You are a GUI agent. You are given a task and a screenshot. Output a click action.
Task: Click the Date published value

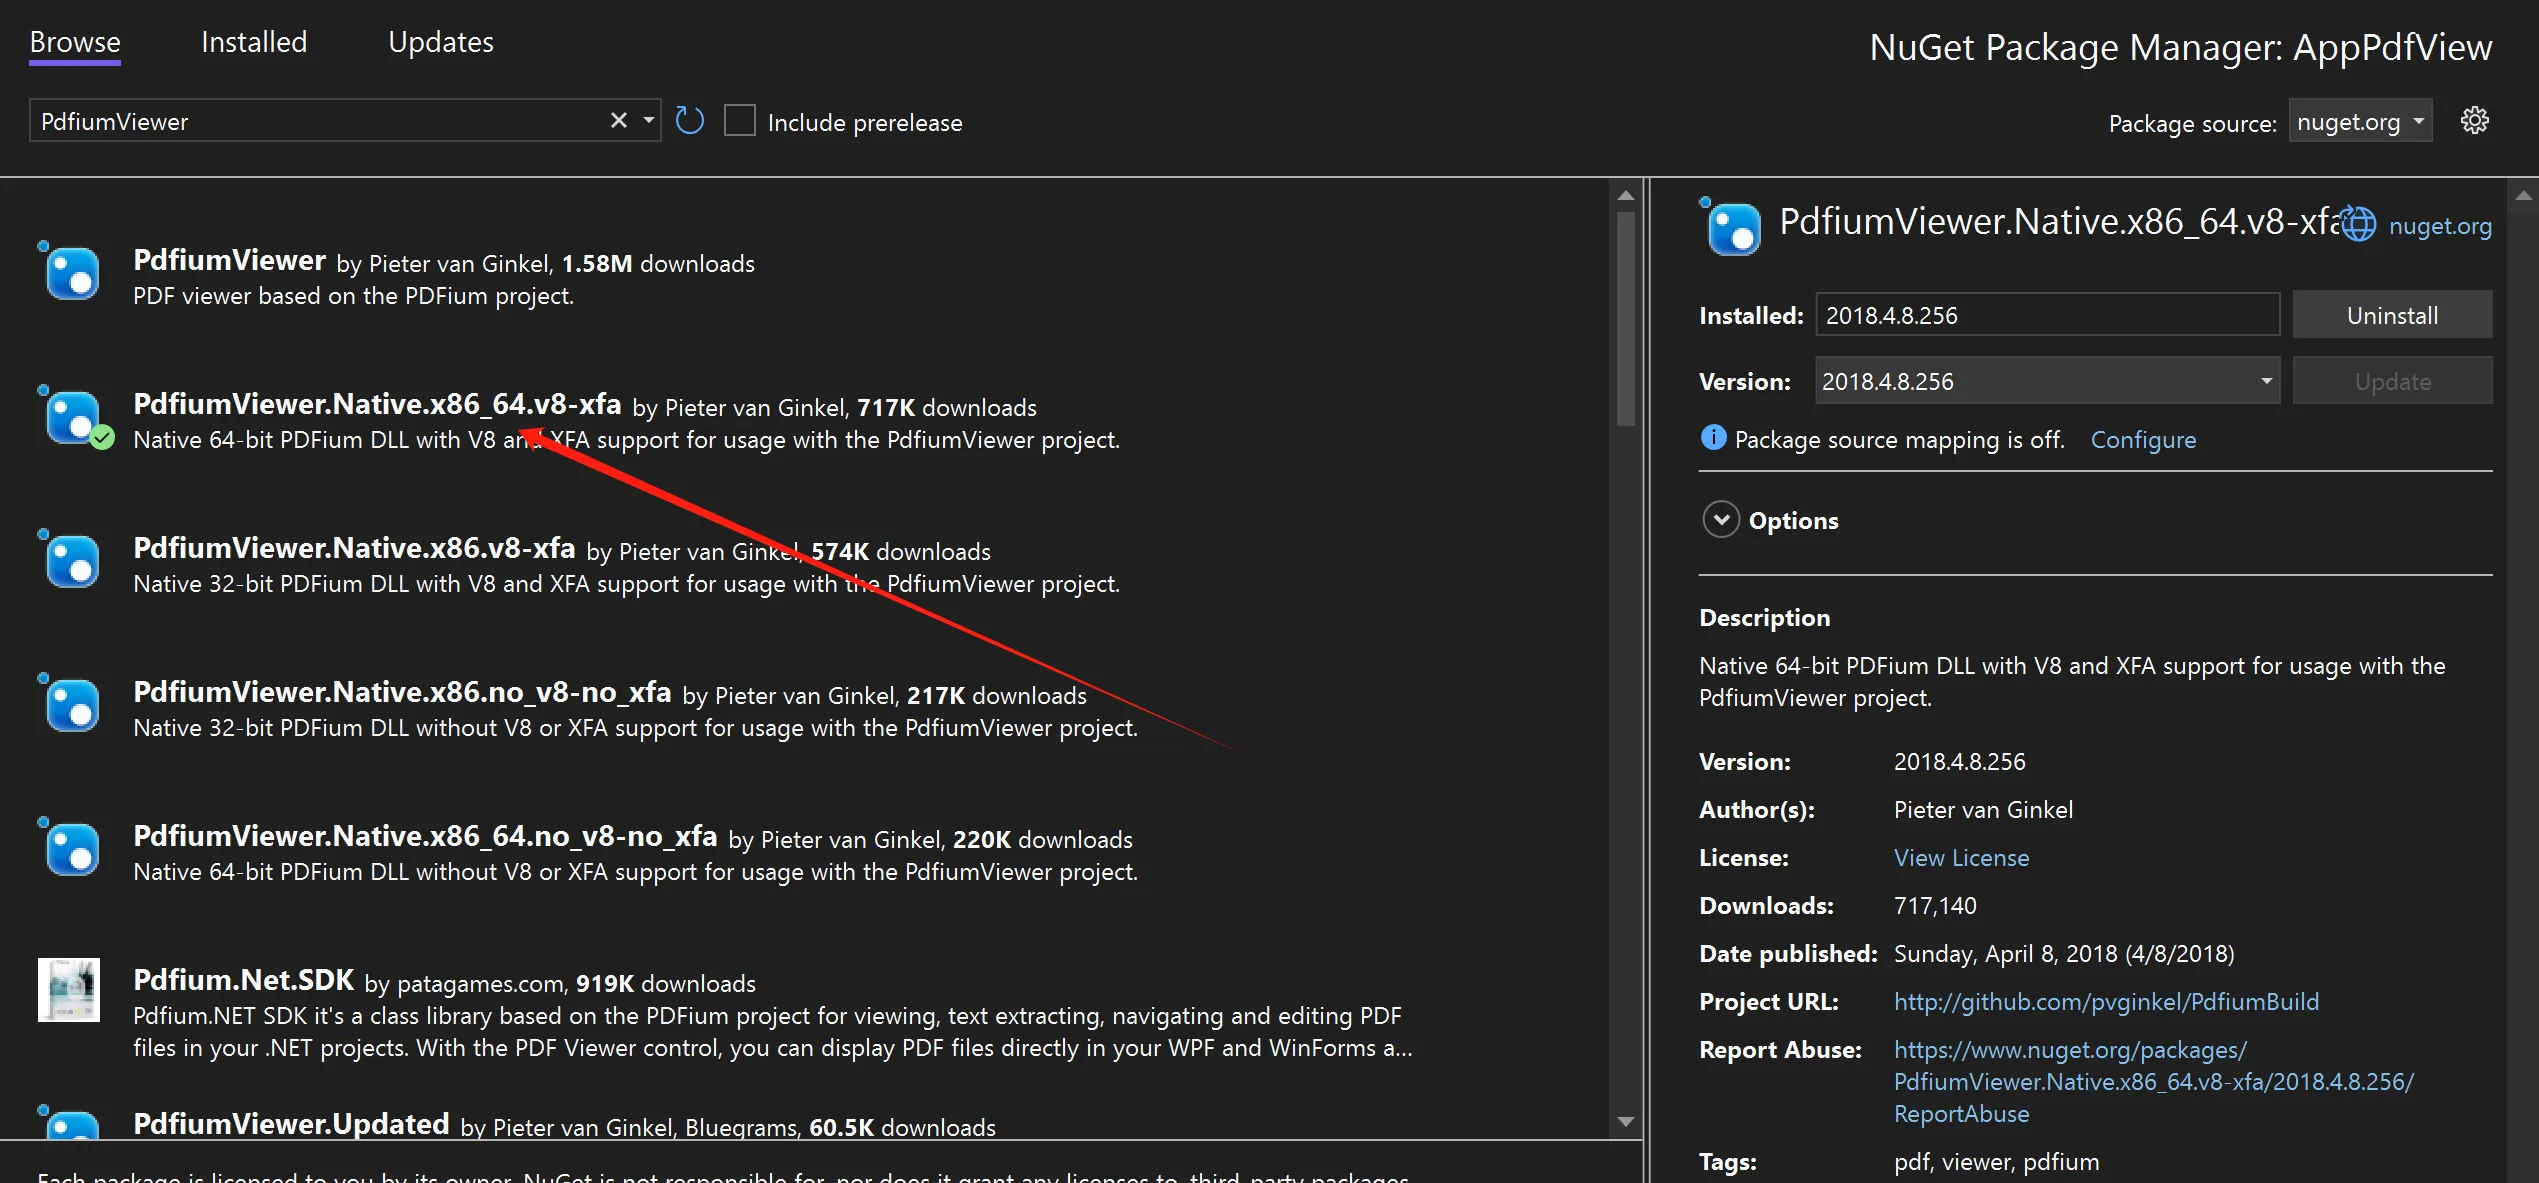click(2064, 954)
